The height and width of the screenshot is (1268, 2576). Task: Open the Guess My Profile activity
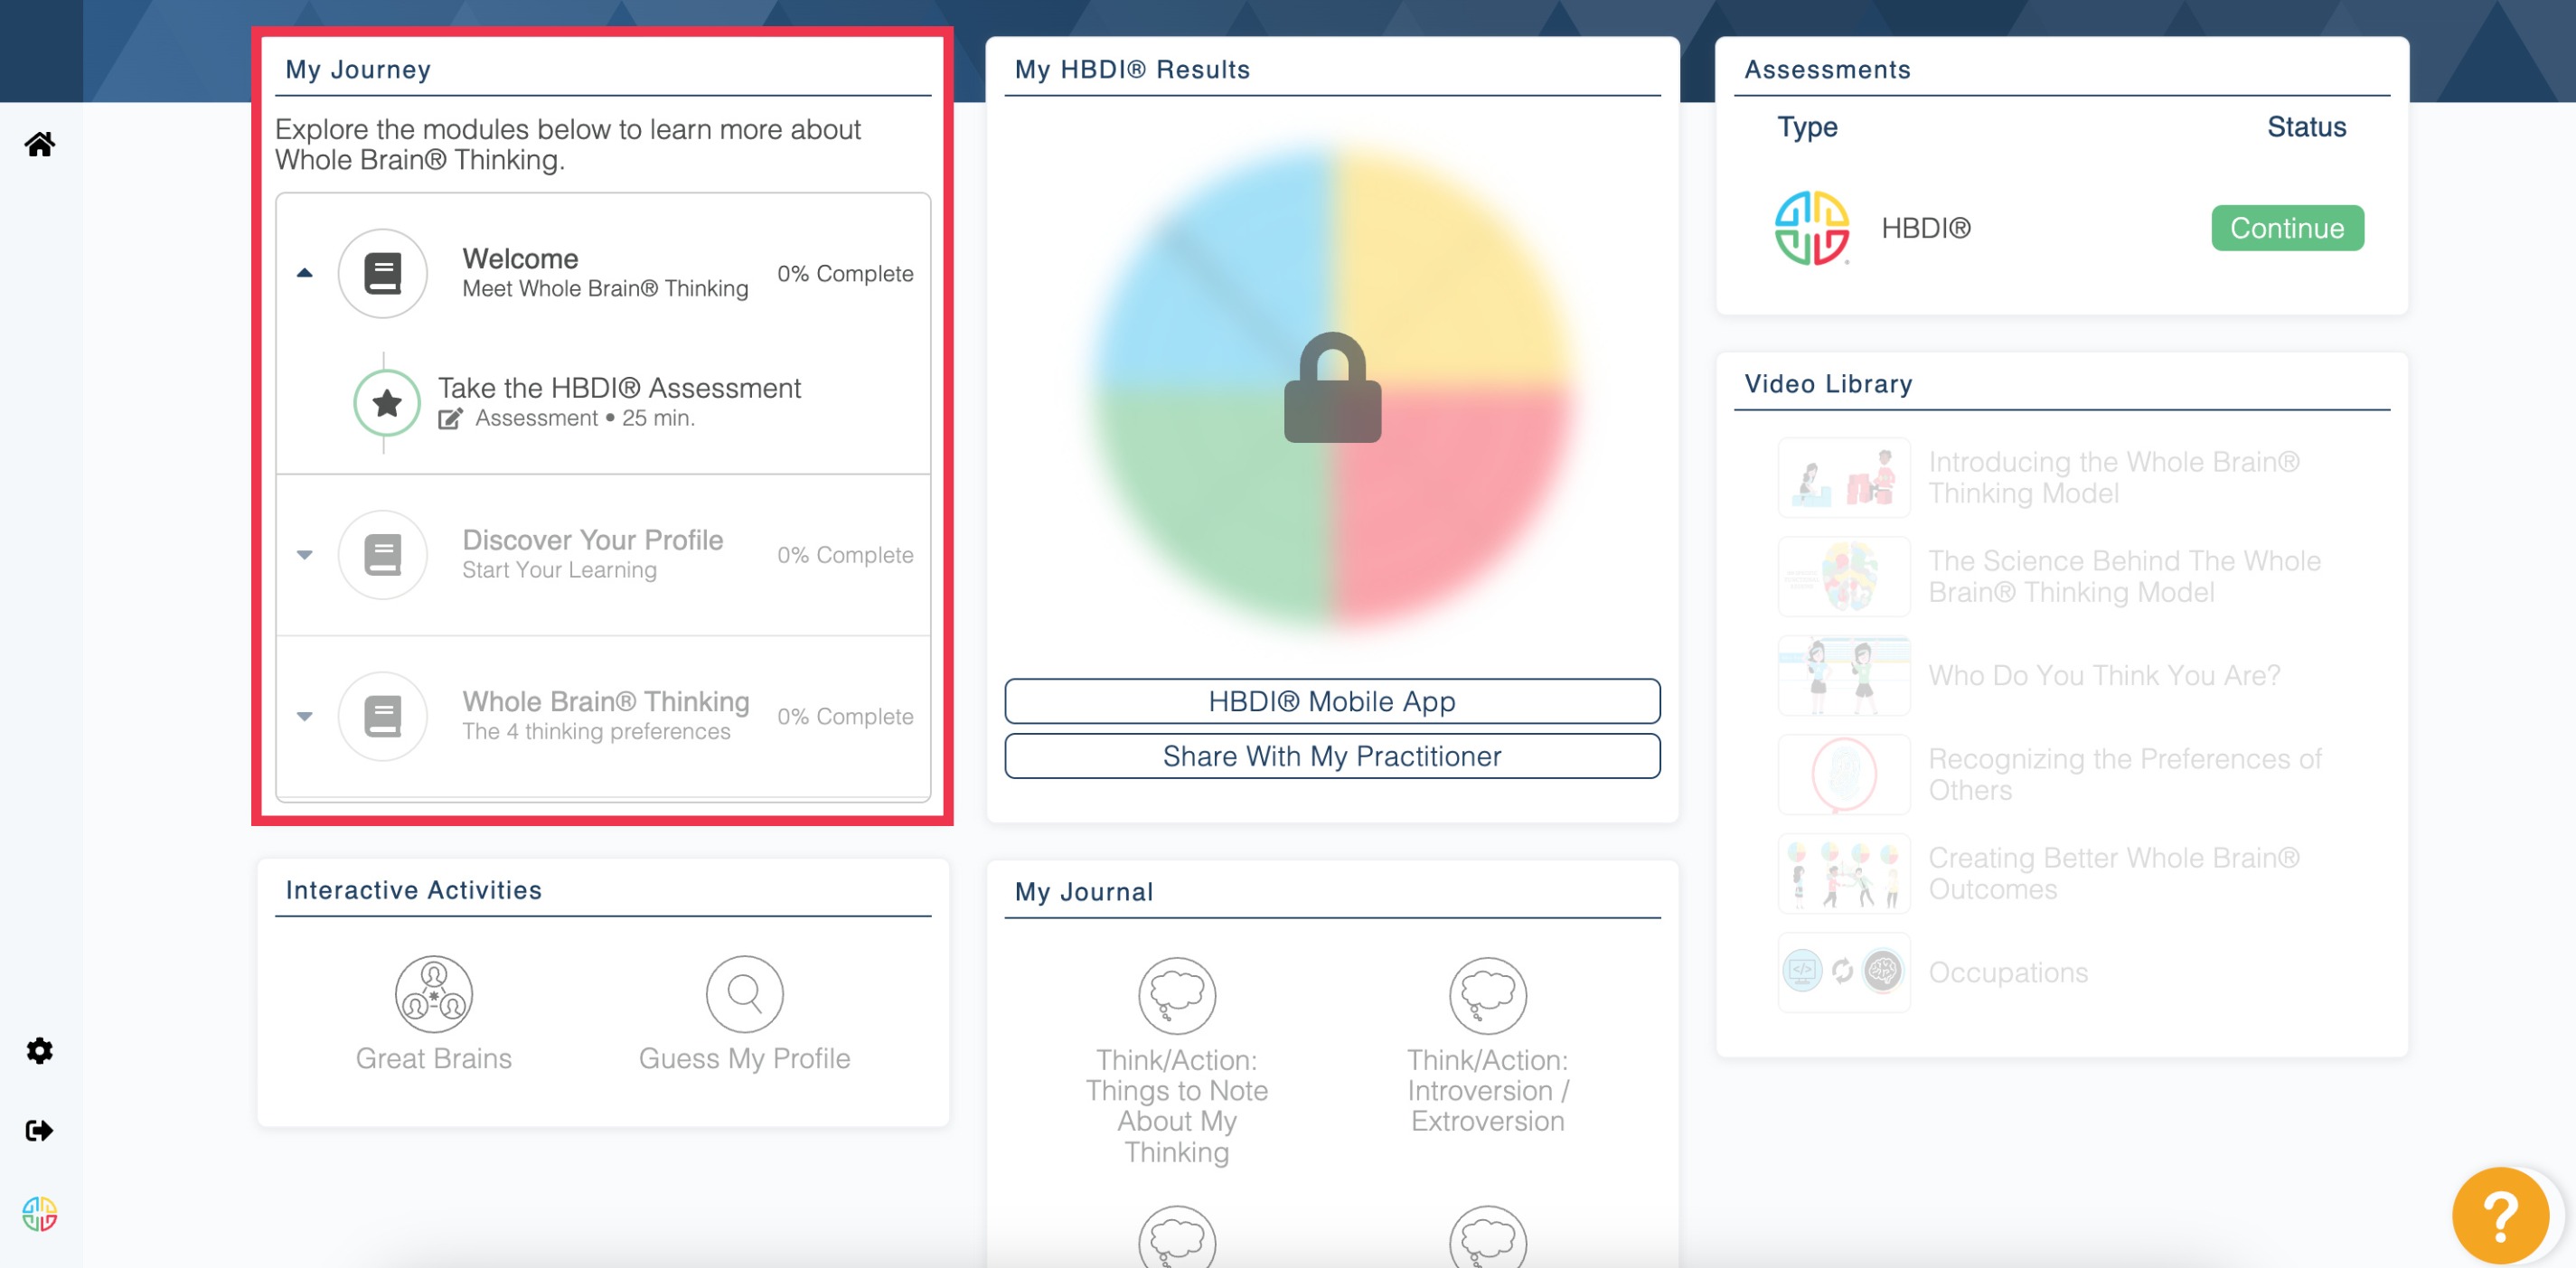tap(744, 993)
